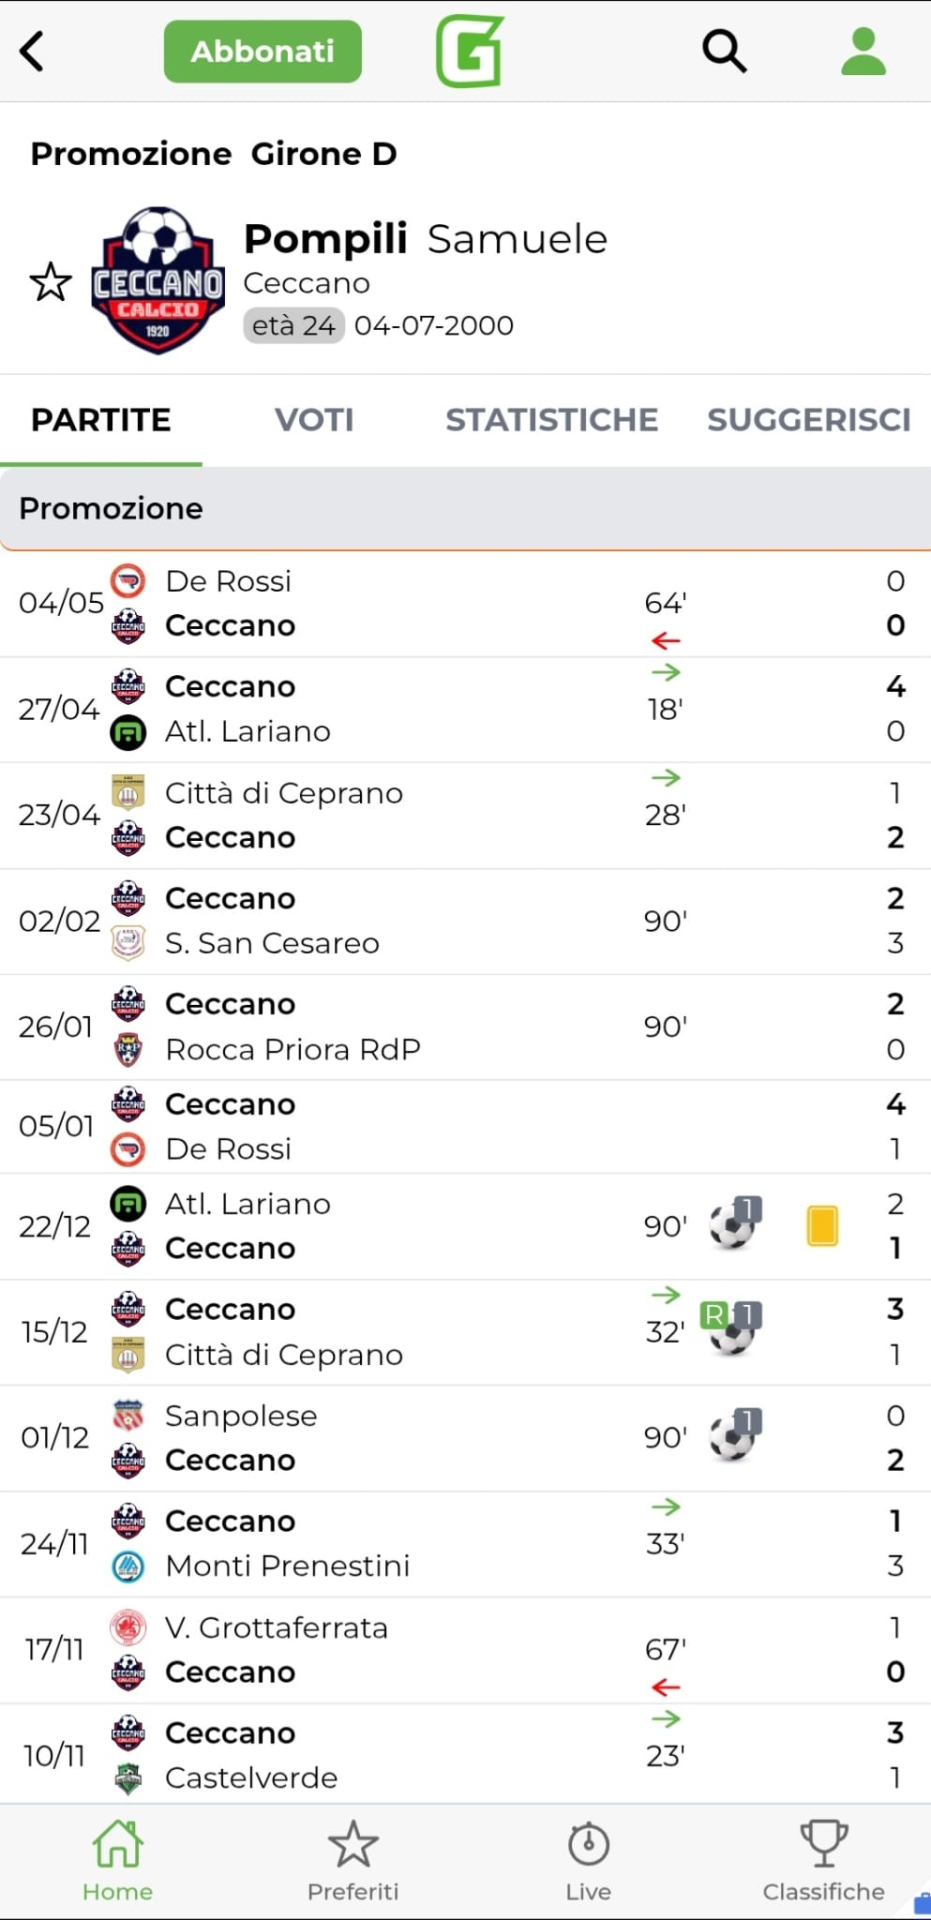Screen dimensions: 931x1920
Task: Open the 04/05 De Rossi vs Ceccano match
Action: coord(465,604)
